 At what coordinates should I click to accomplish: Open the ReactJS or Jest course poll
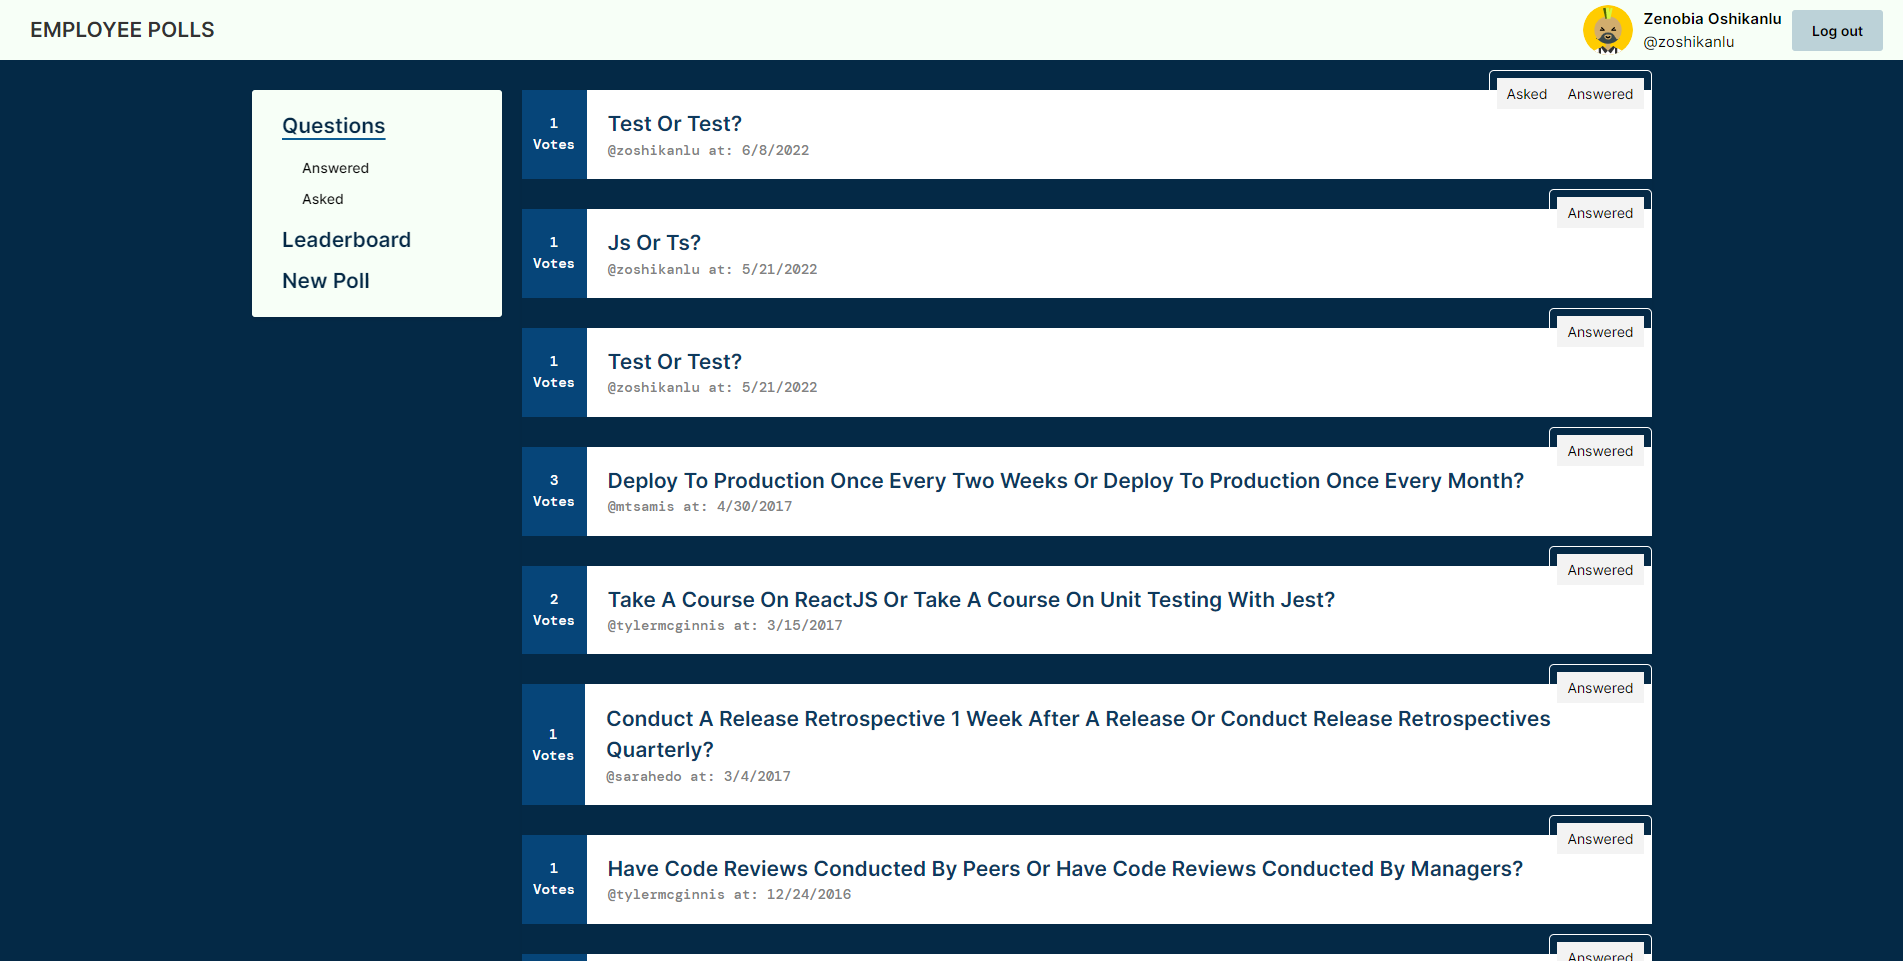tap(971, 600)
